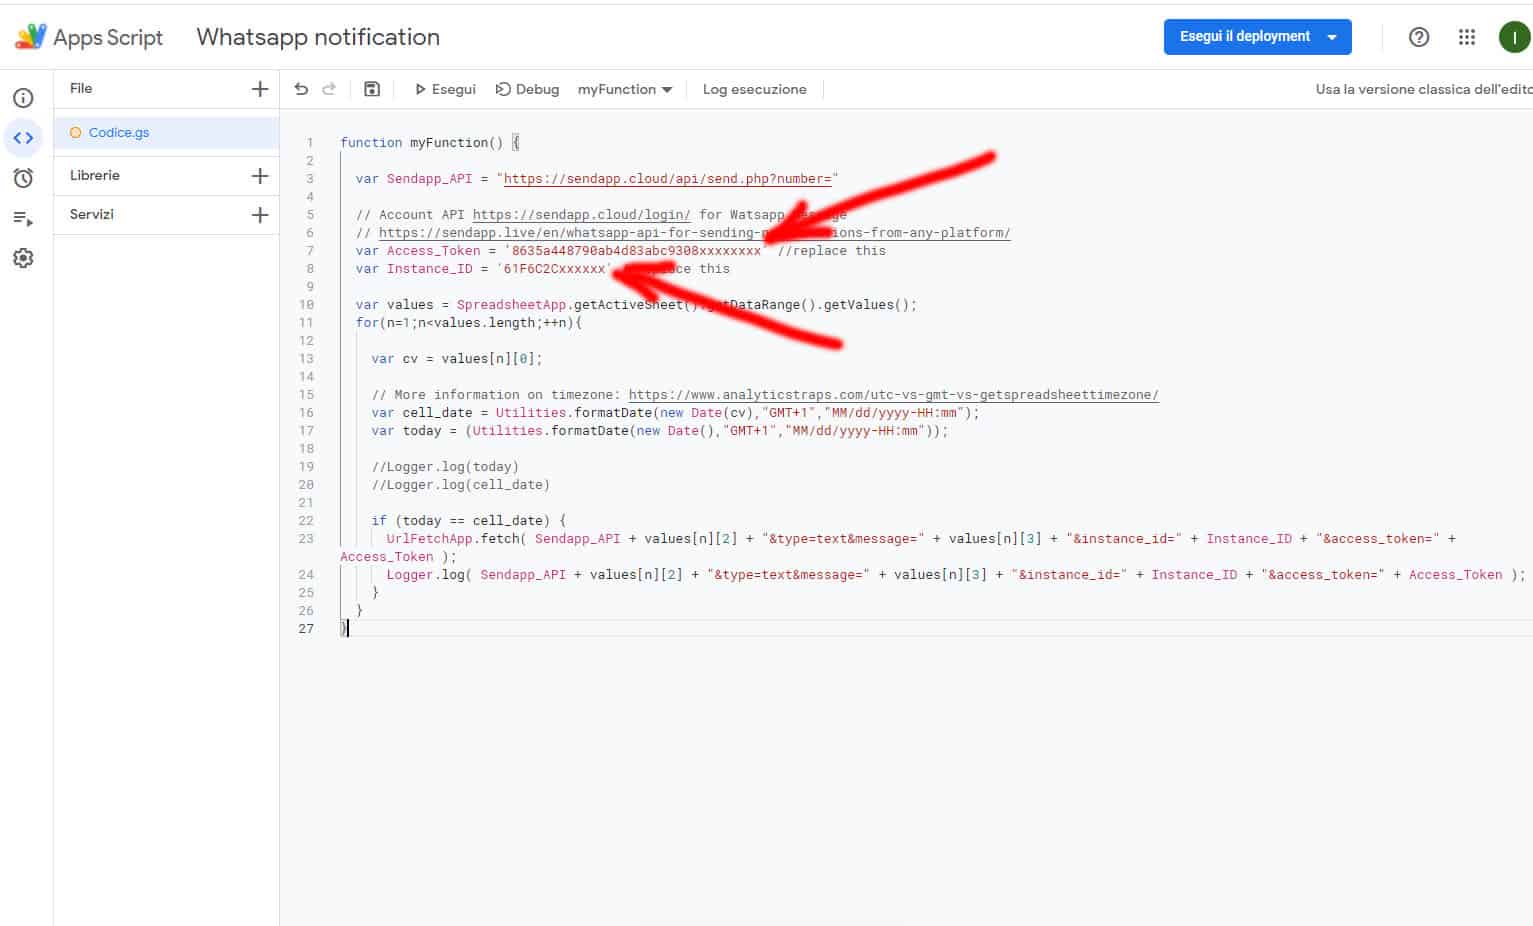This screenshot has width=1533, height=926.
Task: Save project with the floppy disk icon
Action: (372, 89)
